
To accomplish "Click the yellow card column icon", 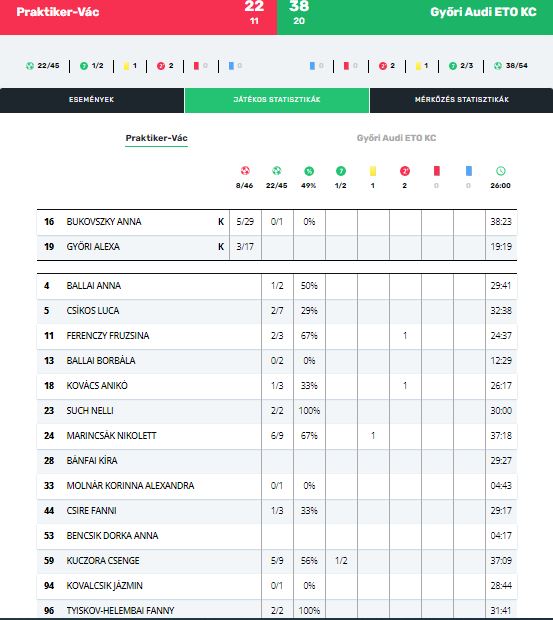I will coord(373,171).
